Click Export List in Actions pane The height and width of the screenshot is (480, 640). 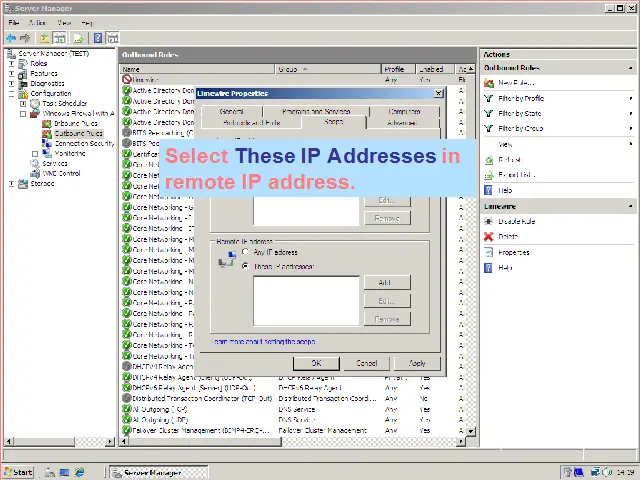[x=516, y=175]
